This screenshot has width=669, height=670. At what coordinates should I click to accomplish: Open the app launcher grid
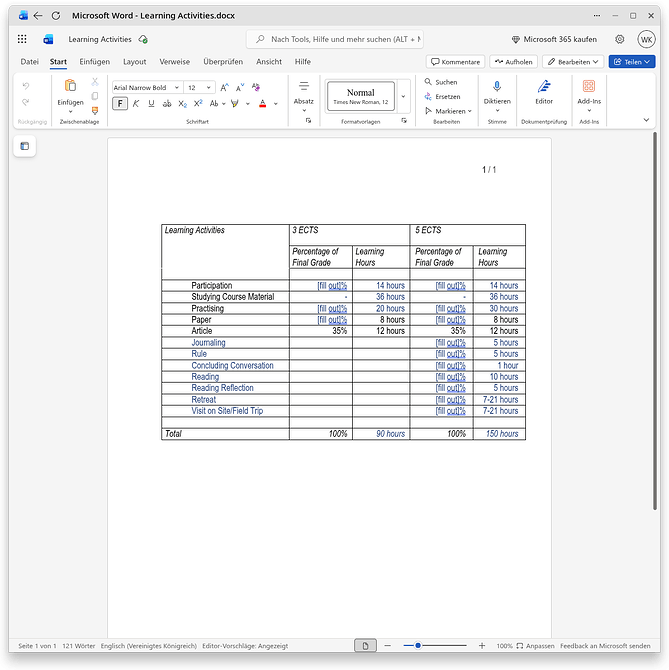(22, 39)
